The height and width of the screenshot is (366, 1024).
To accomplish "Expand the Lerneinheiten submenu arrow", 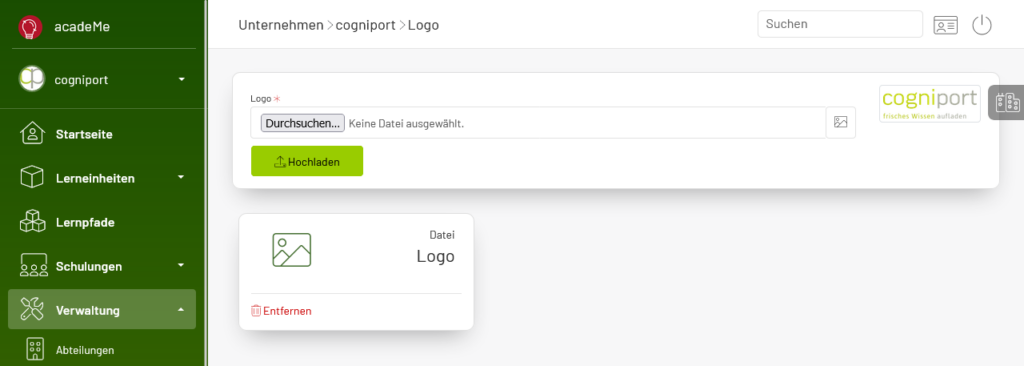I will (x=181, y=177).
